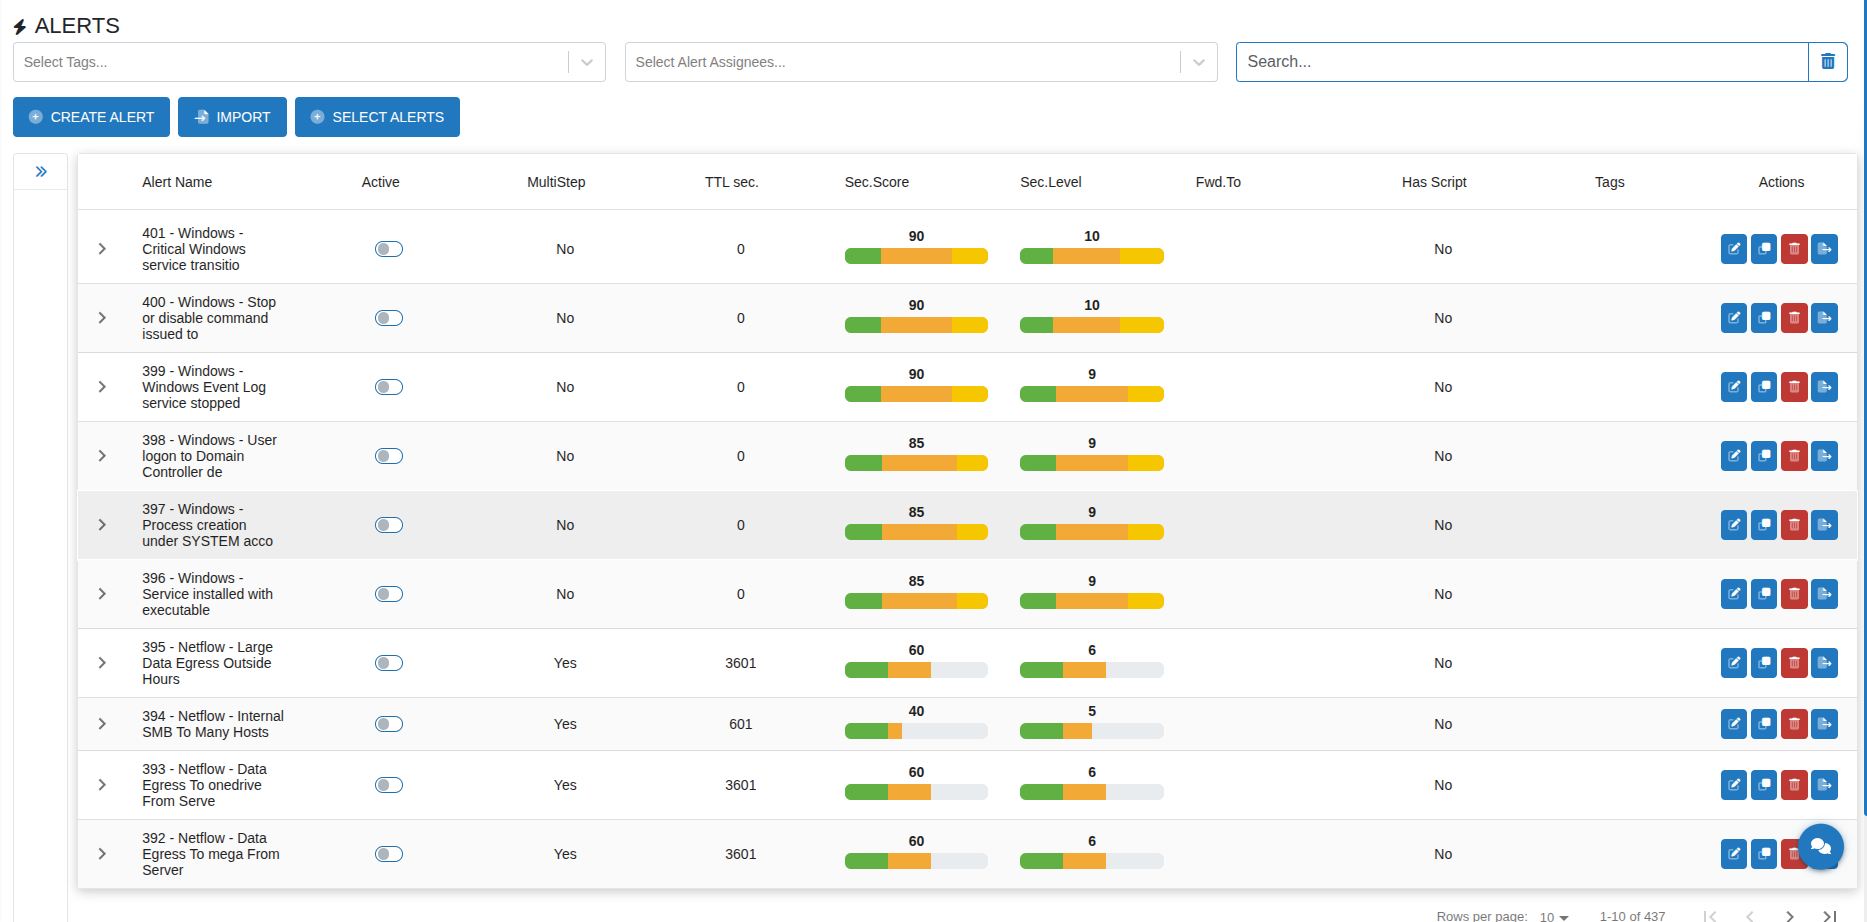Click the CREATE ALERT button

click(x=91, y=117)
